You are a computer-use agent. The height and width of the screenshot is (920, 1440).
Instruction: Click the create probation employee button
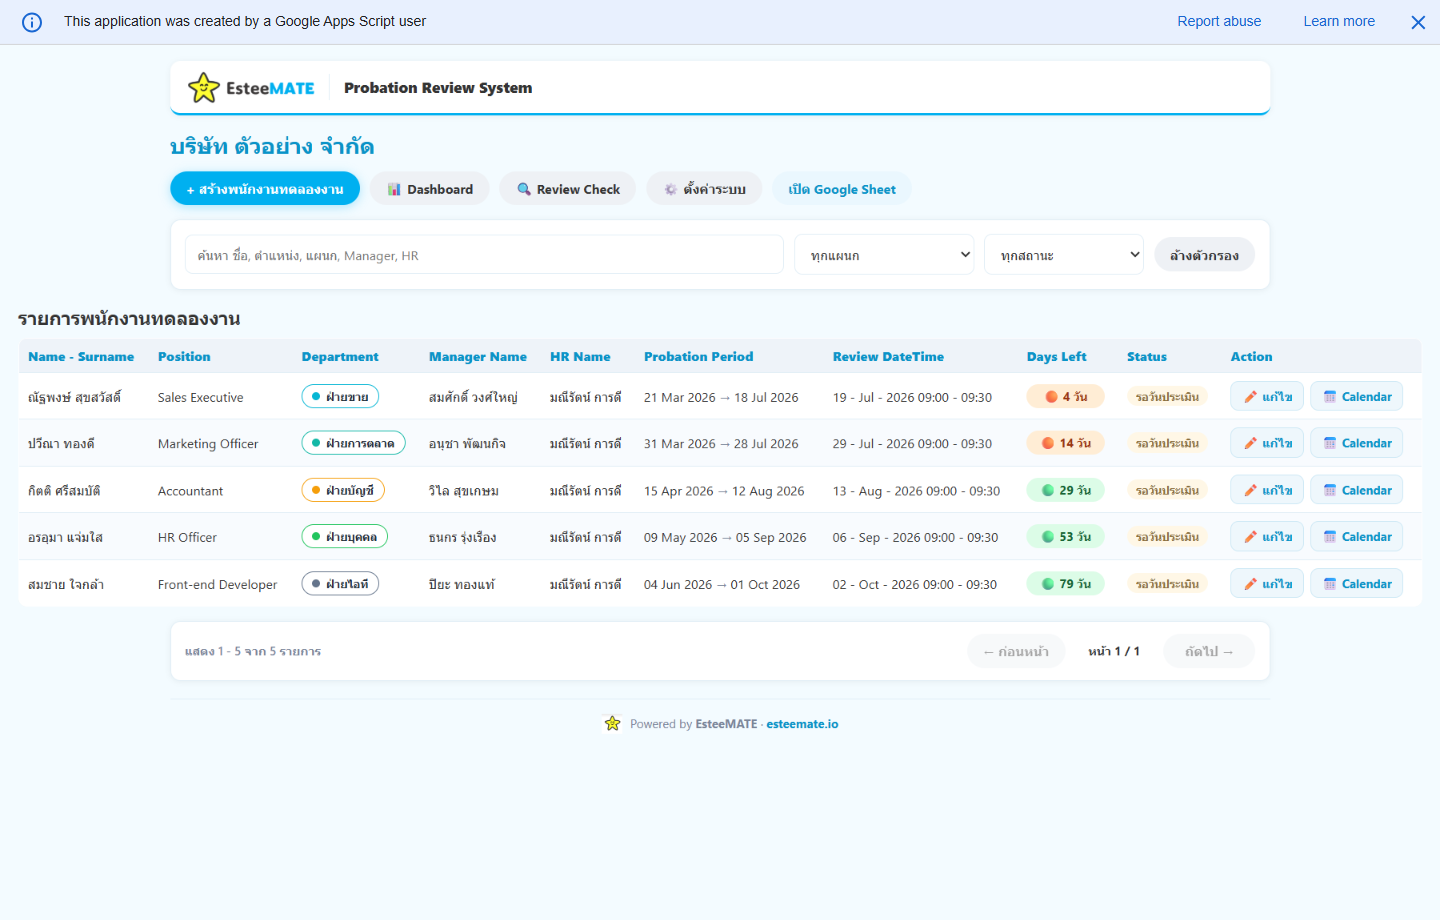(x=265, y=189)
